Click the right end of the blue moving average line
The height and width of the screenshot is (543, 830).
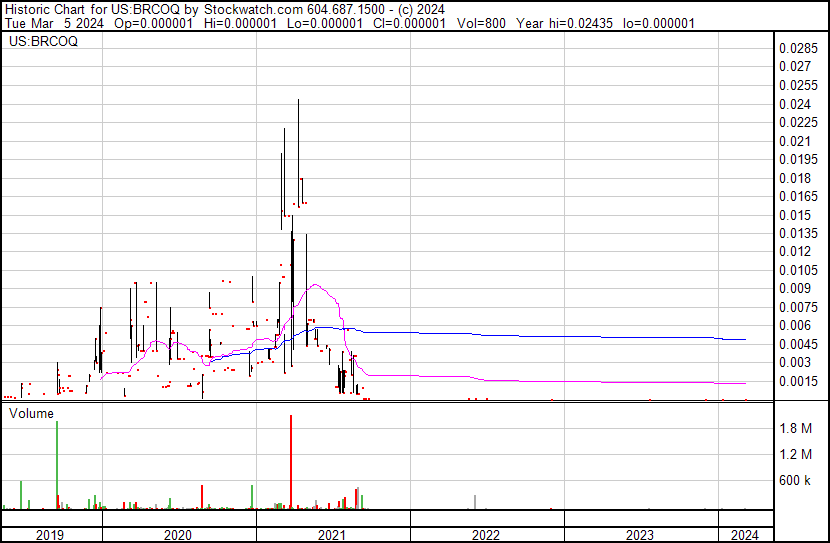[x=745, y=340]
